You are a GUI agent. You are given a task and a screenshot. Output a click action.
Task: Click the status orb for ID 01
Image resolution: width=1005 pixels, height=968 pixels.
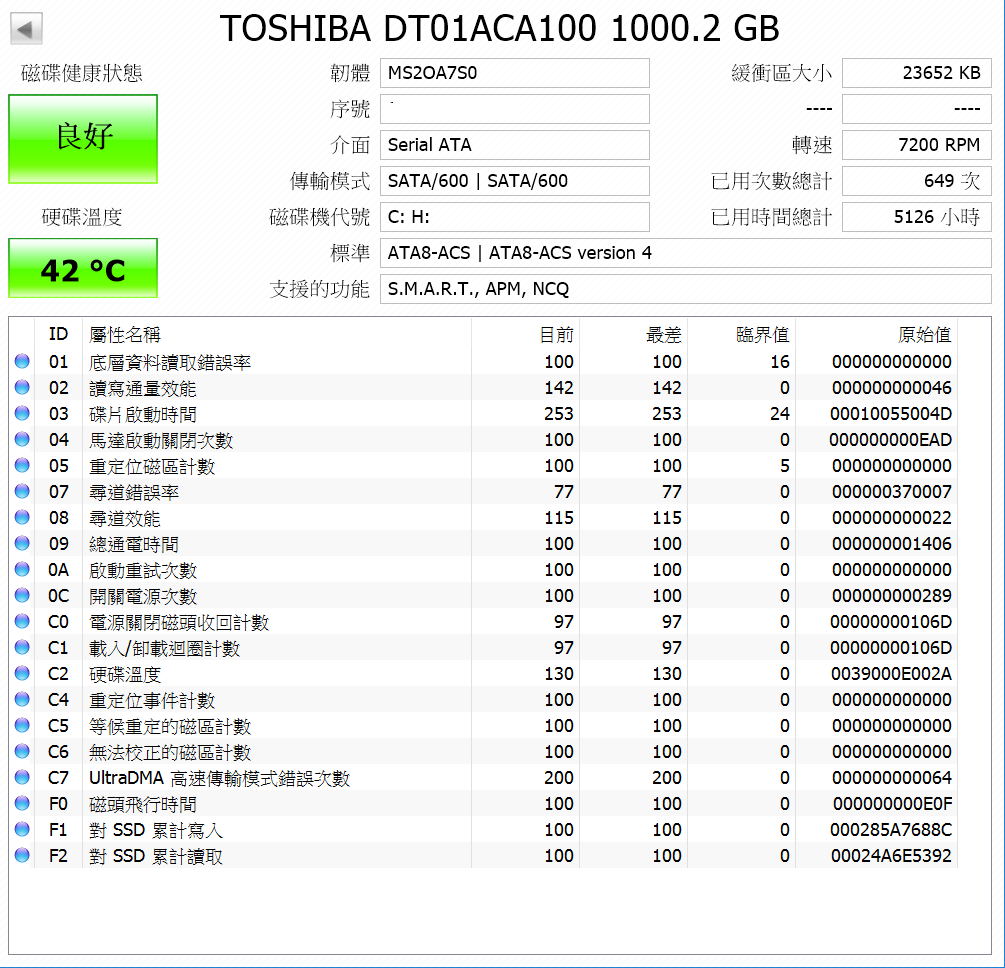[22, 362]
